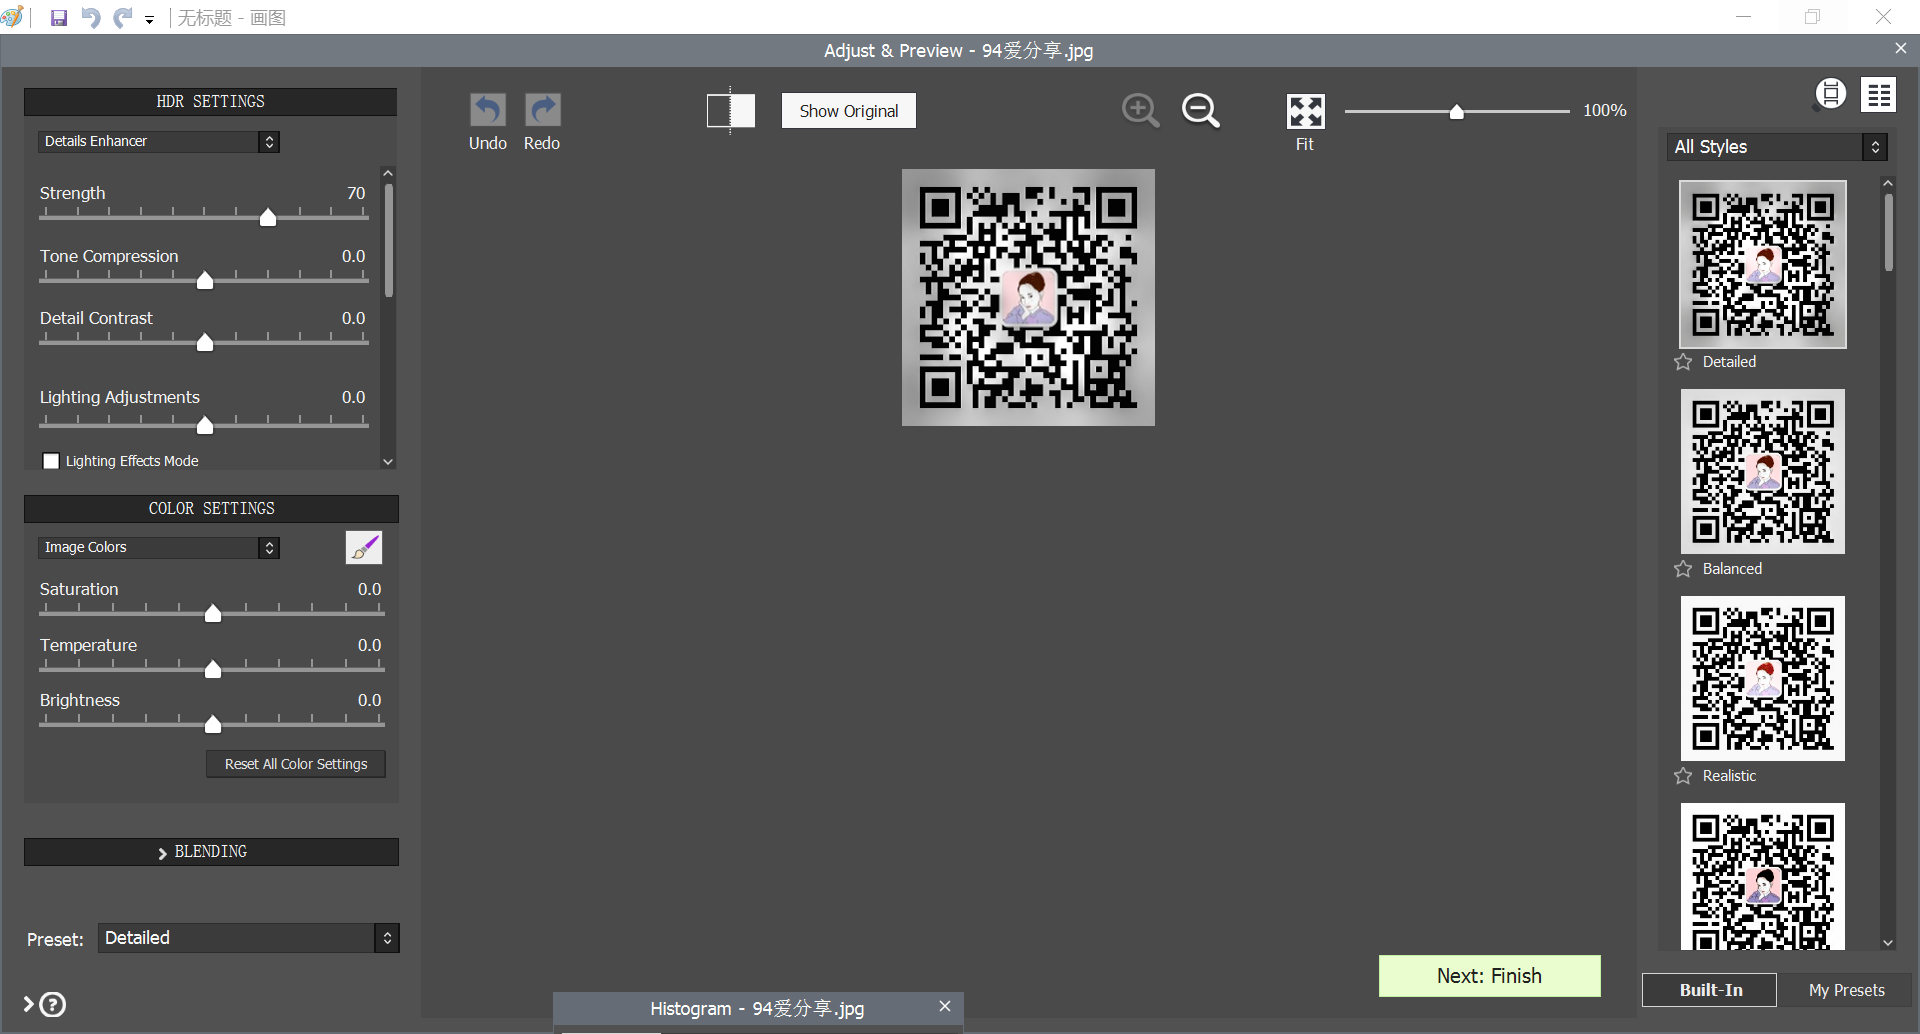Click the Paint title bar undo icon

90,18
